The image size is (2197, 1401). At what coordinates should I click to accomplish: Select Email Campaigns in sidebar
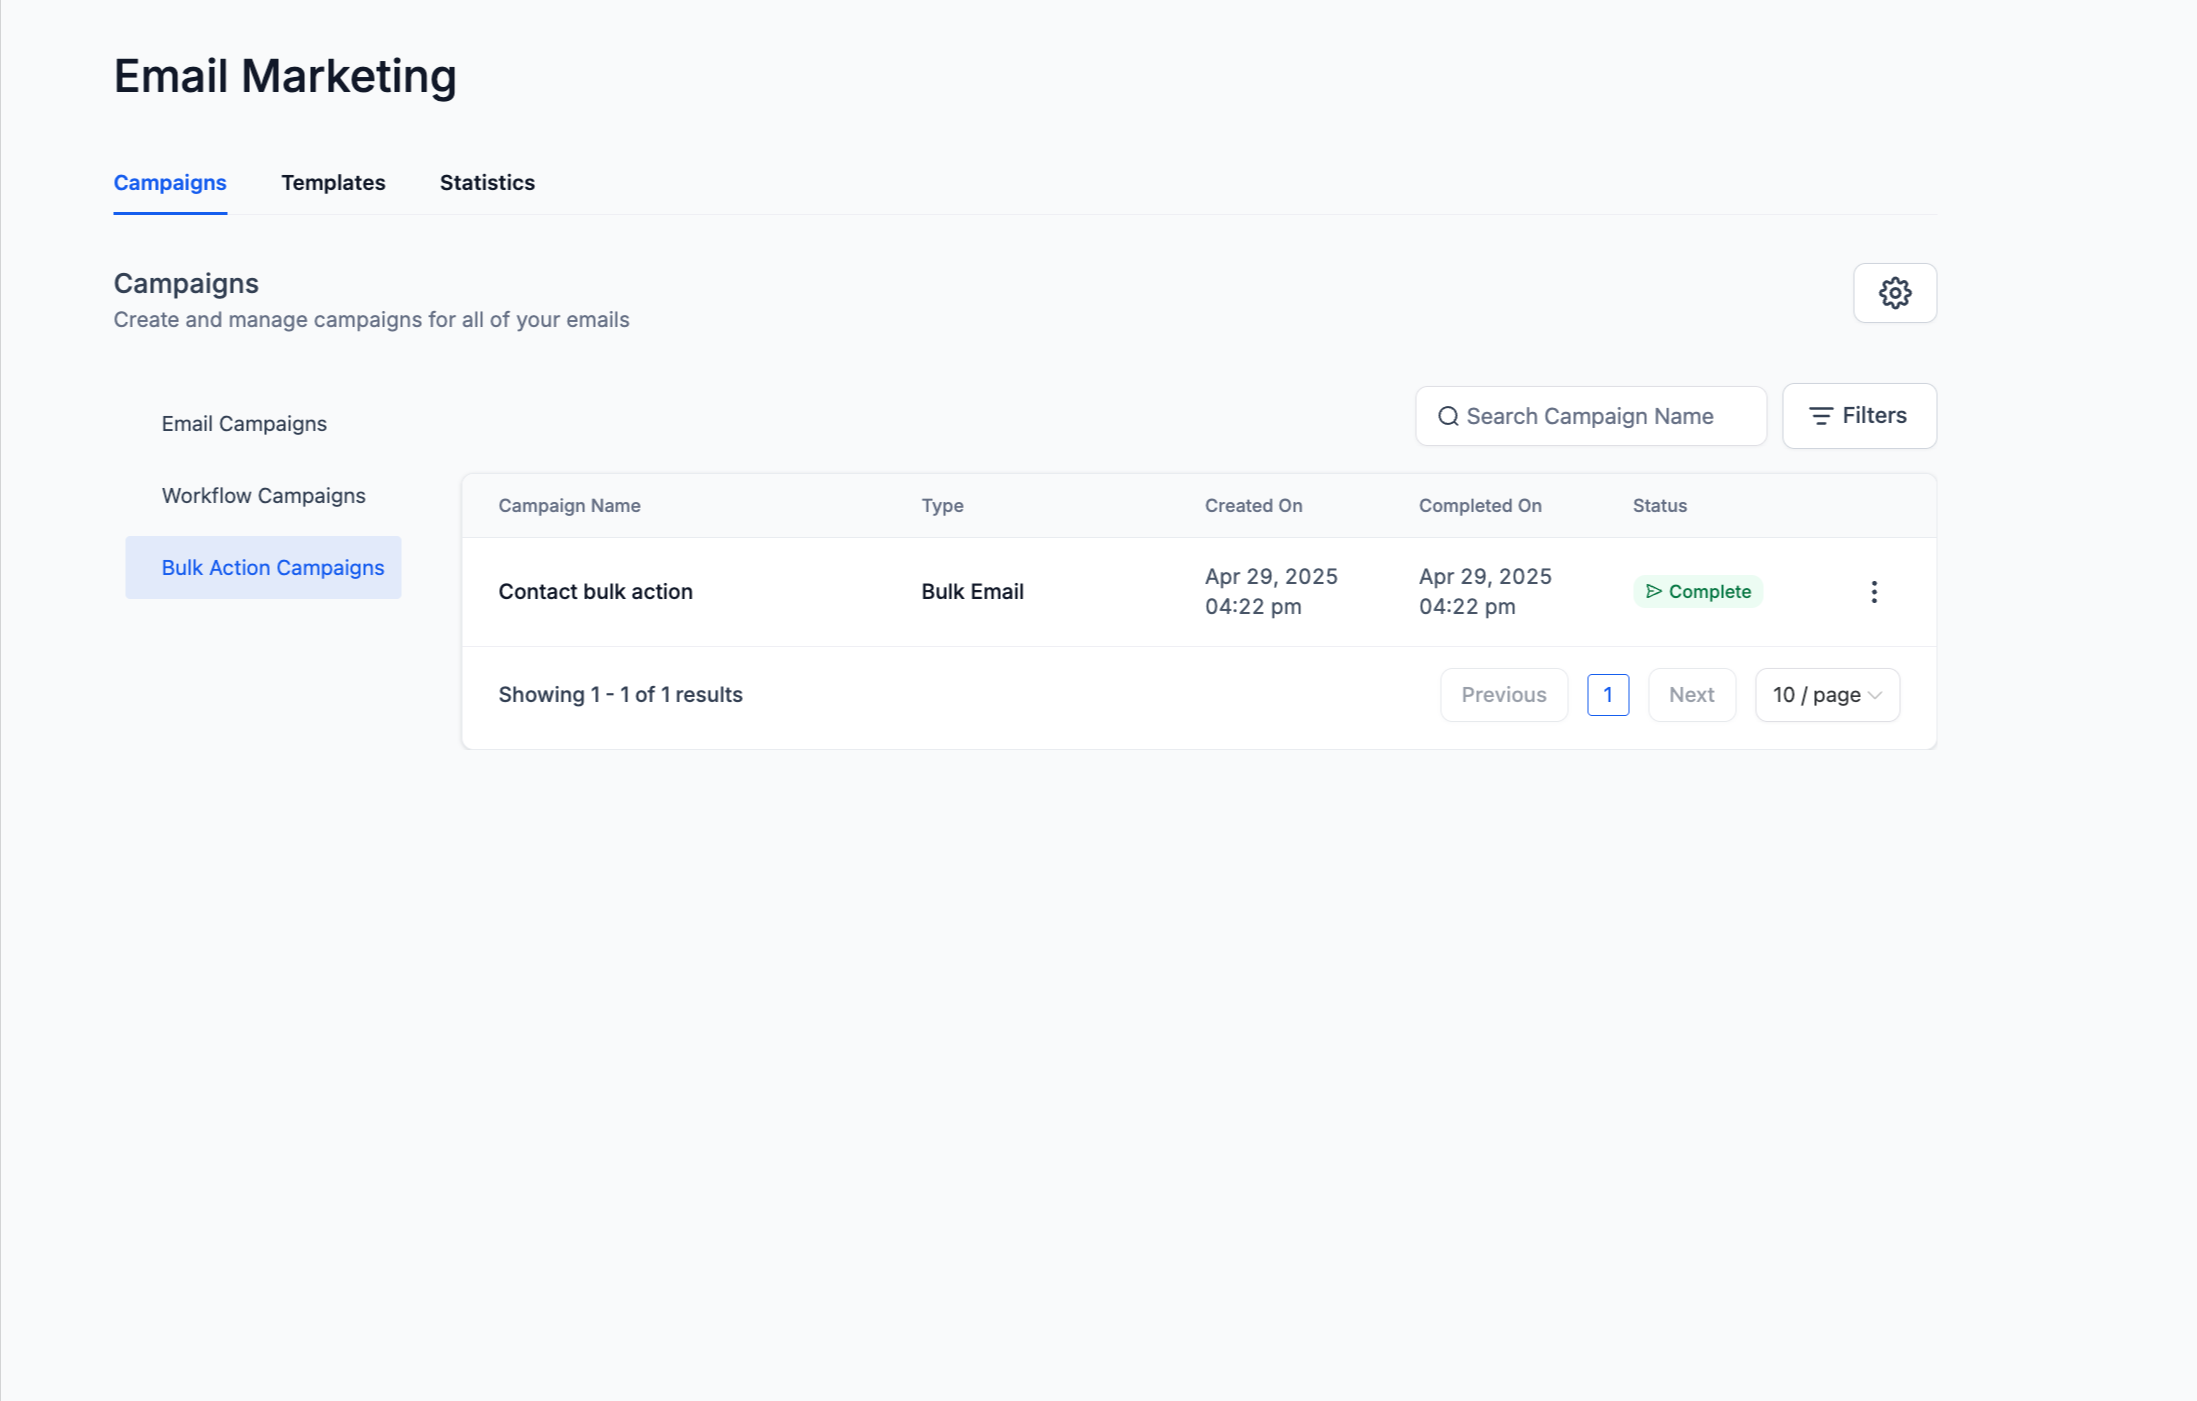click(244, 424)
